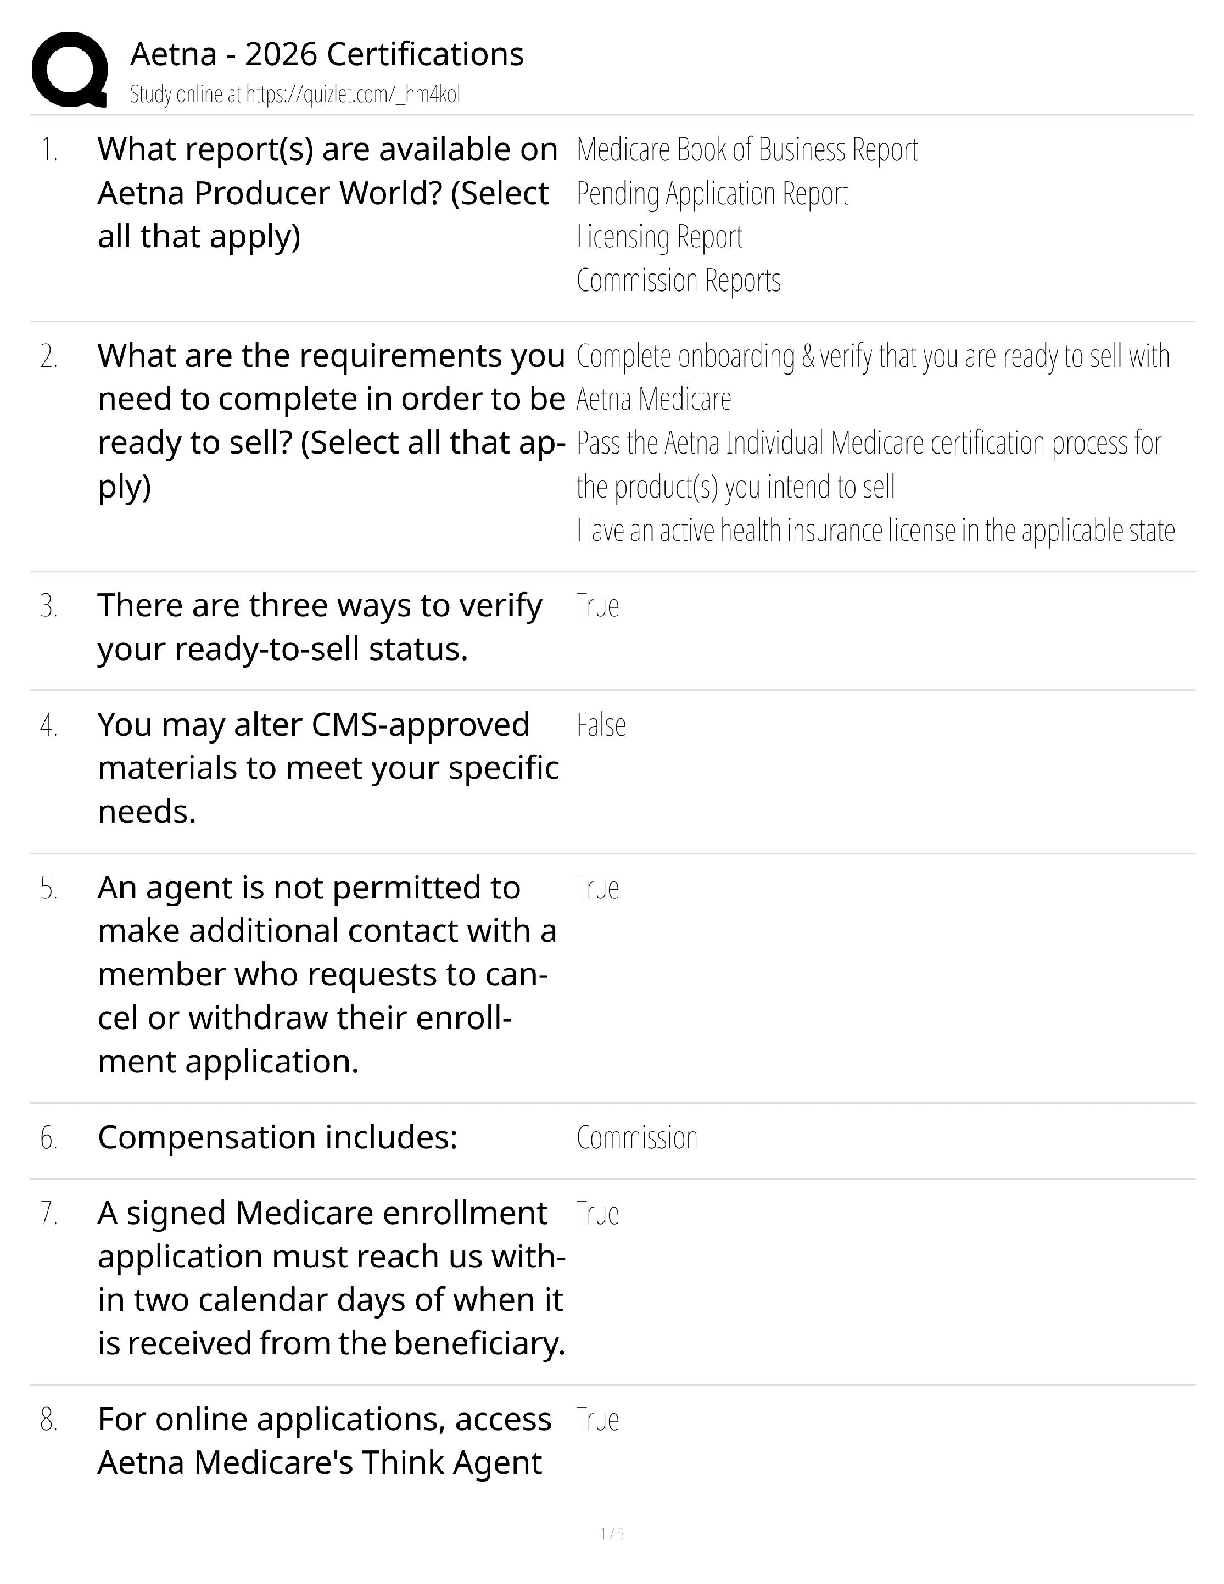Select question 4 about altering CMS-approved materials
This screenshot has width=1224, height=1584.
click(327, 767)
